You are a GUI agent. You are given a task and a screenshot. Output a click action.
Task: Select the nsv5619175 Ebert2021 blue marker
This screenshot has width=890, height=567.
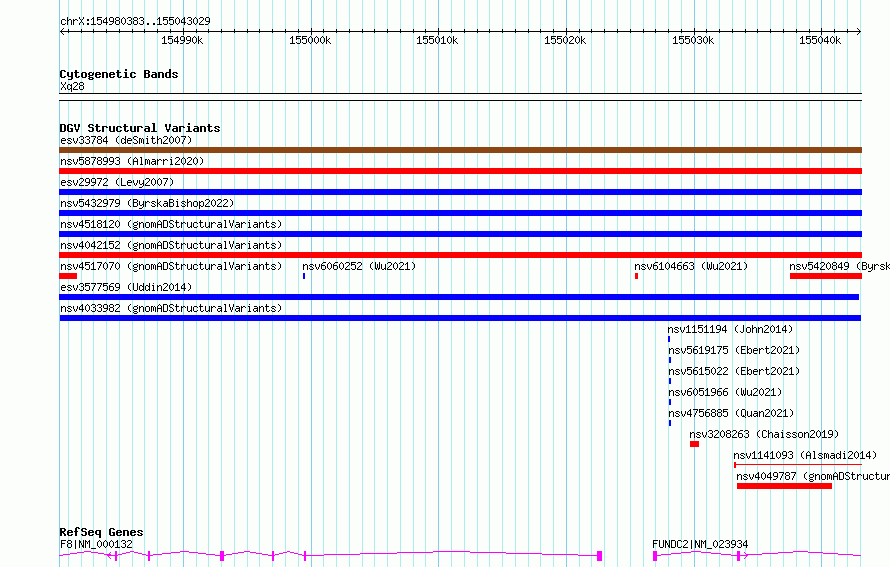(670, 360)
